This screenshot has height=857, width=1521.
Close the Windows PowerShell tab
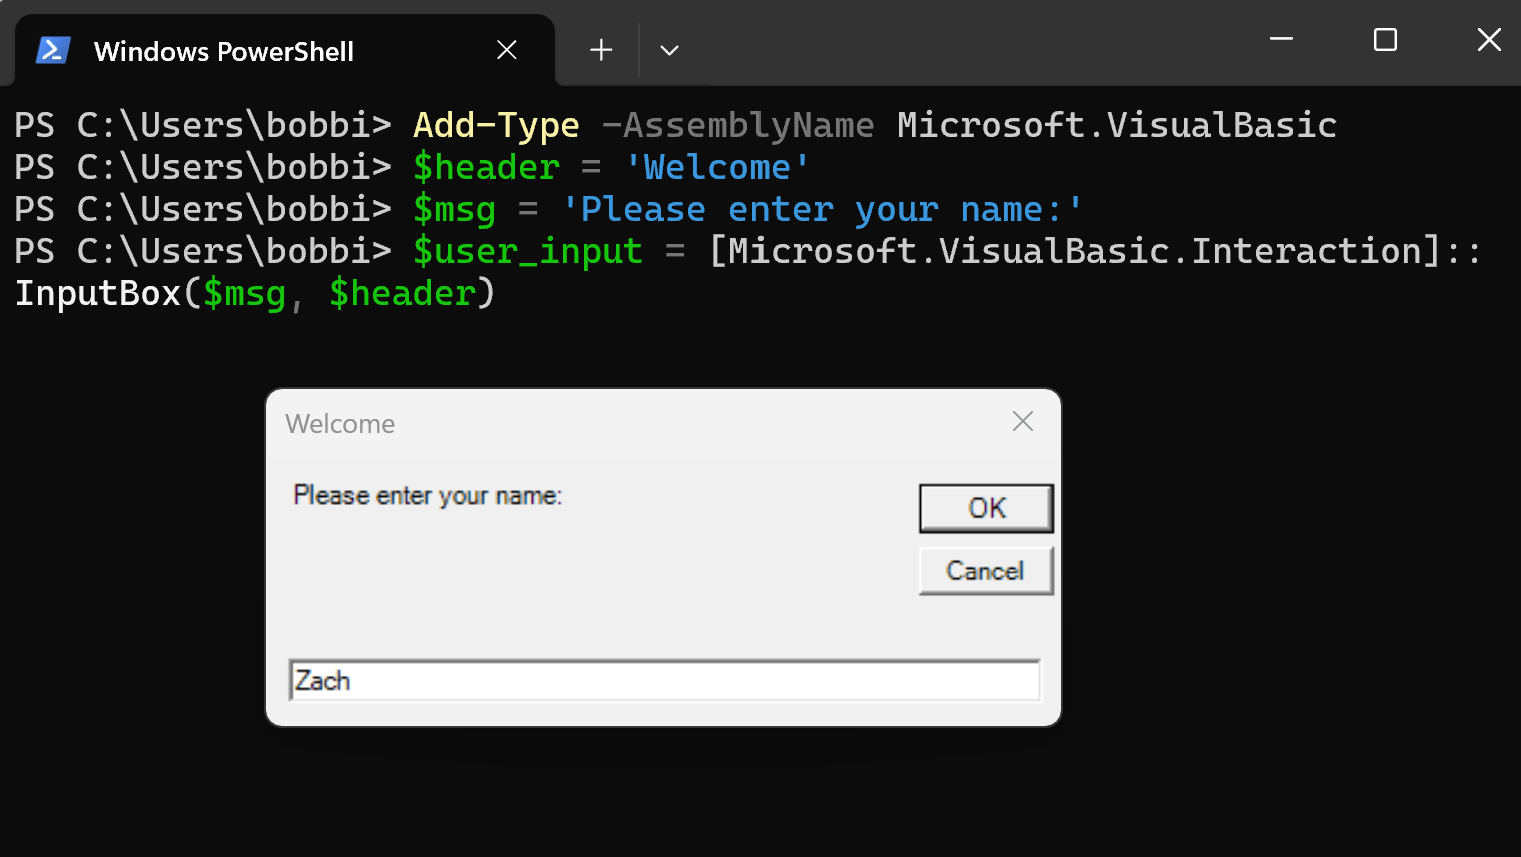coord(506,50)
